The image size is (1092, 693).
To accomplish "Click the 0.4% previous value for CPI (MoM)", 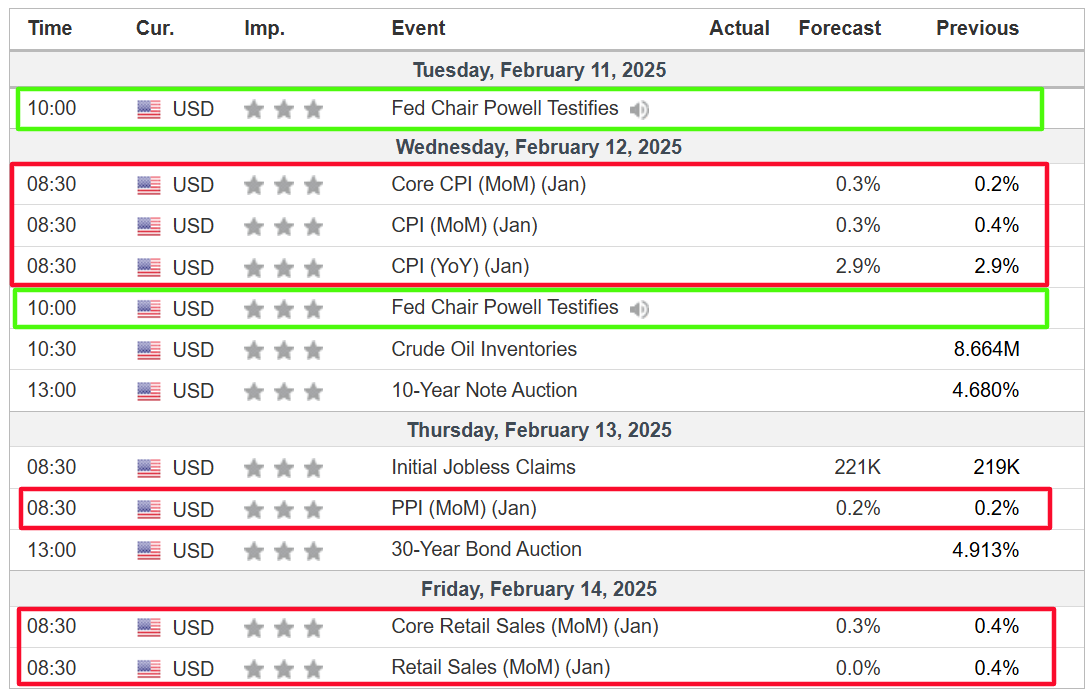I will click(x=997, y=226).
